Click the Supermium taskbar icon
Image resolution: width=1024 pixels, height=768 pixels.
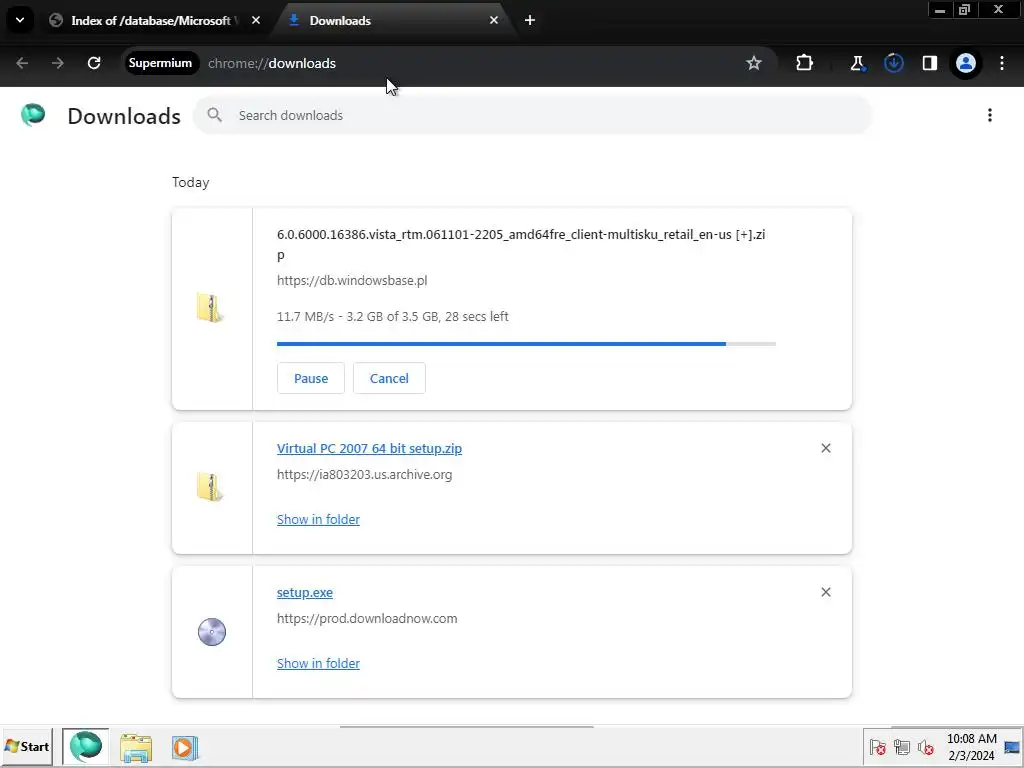click(x=86, y=746)
